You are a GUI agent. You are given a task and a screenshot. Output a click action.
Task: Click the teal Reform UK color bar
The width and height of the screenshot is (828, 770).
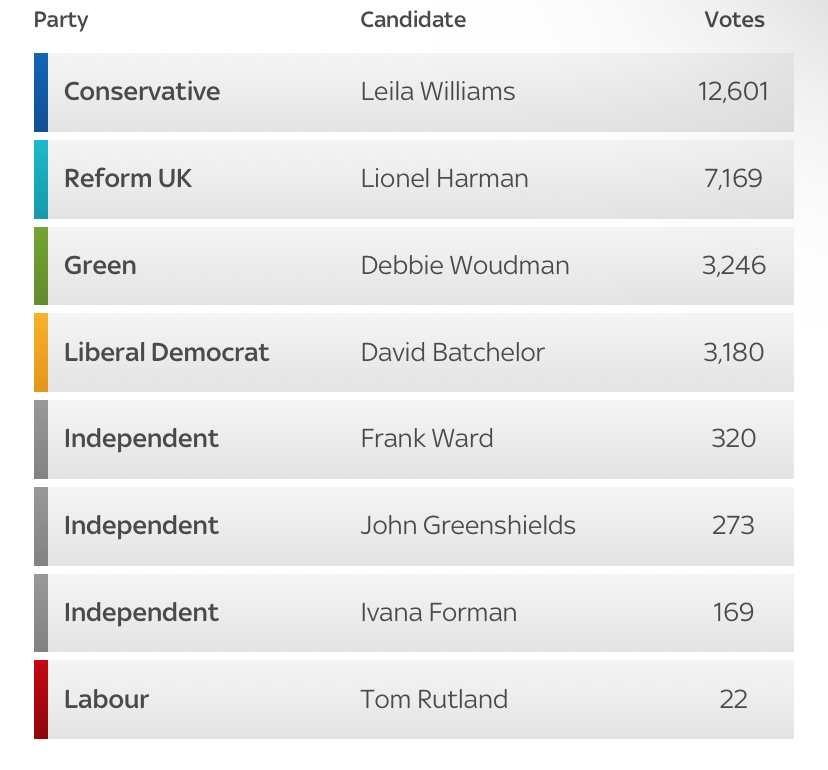pyautogui.click(x=41, y=180)
